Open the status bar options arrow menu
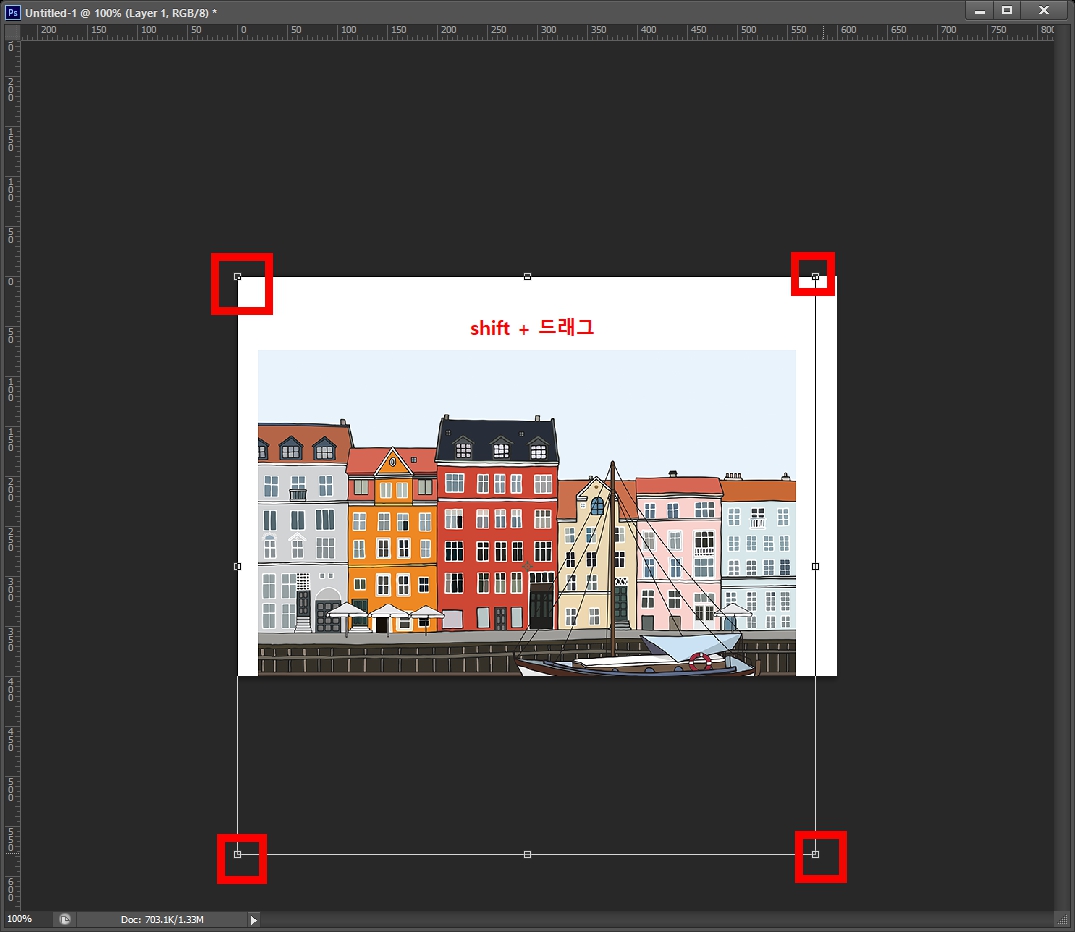 coord(253,920)
